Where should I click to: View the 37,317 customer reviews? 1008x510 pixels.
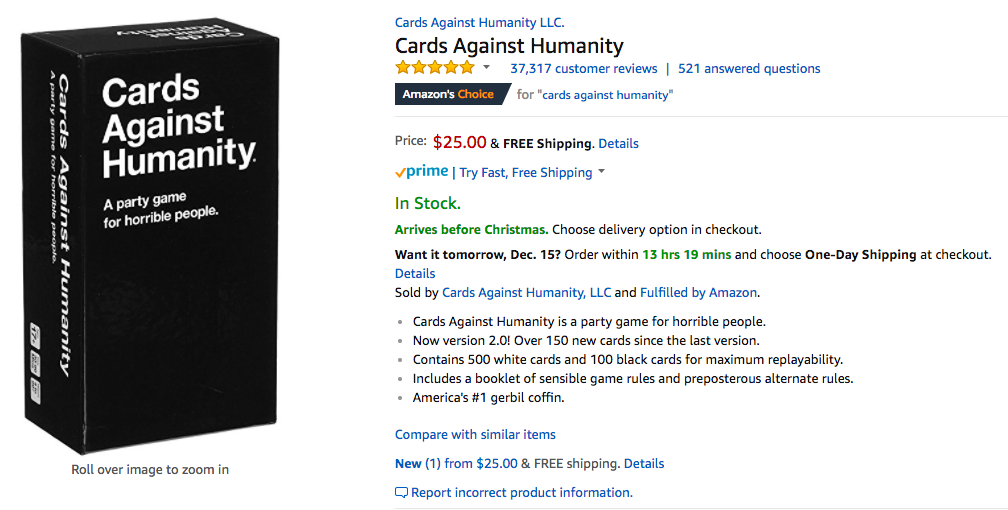[583, 68]
